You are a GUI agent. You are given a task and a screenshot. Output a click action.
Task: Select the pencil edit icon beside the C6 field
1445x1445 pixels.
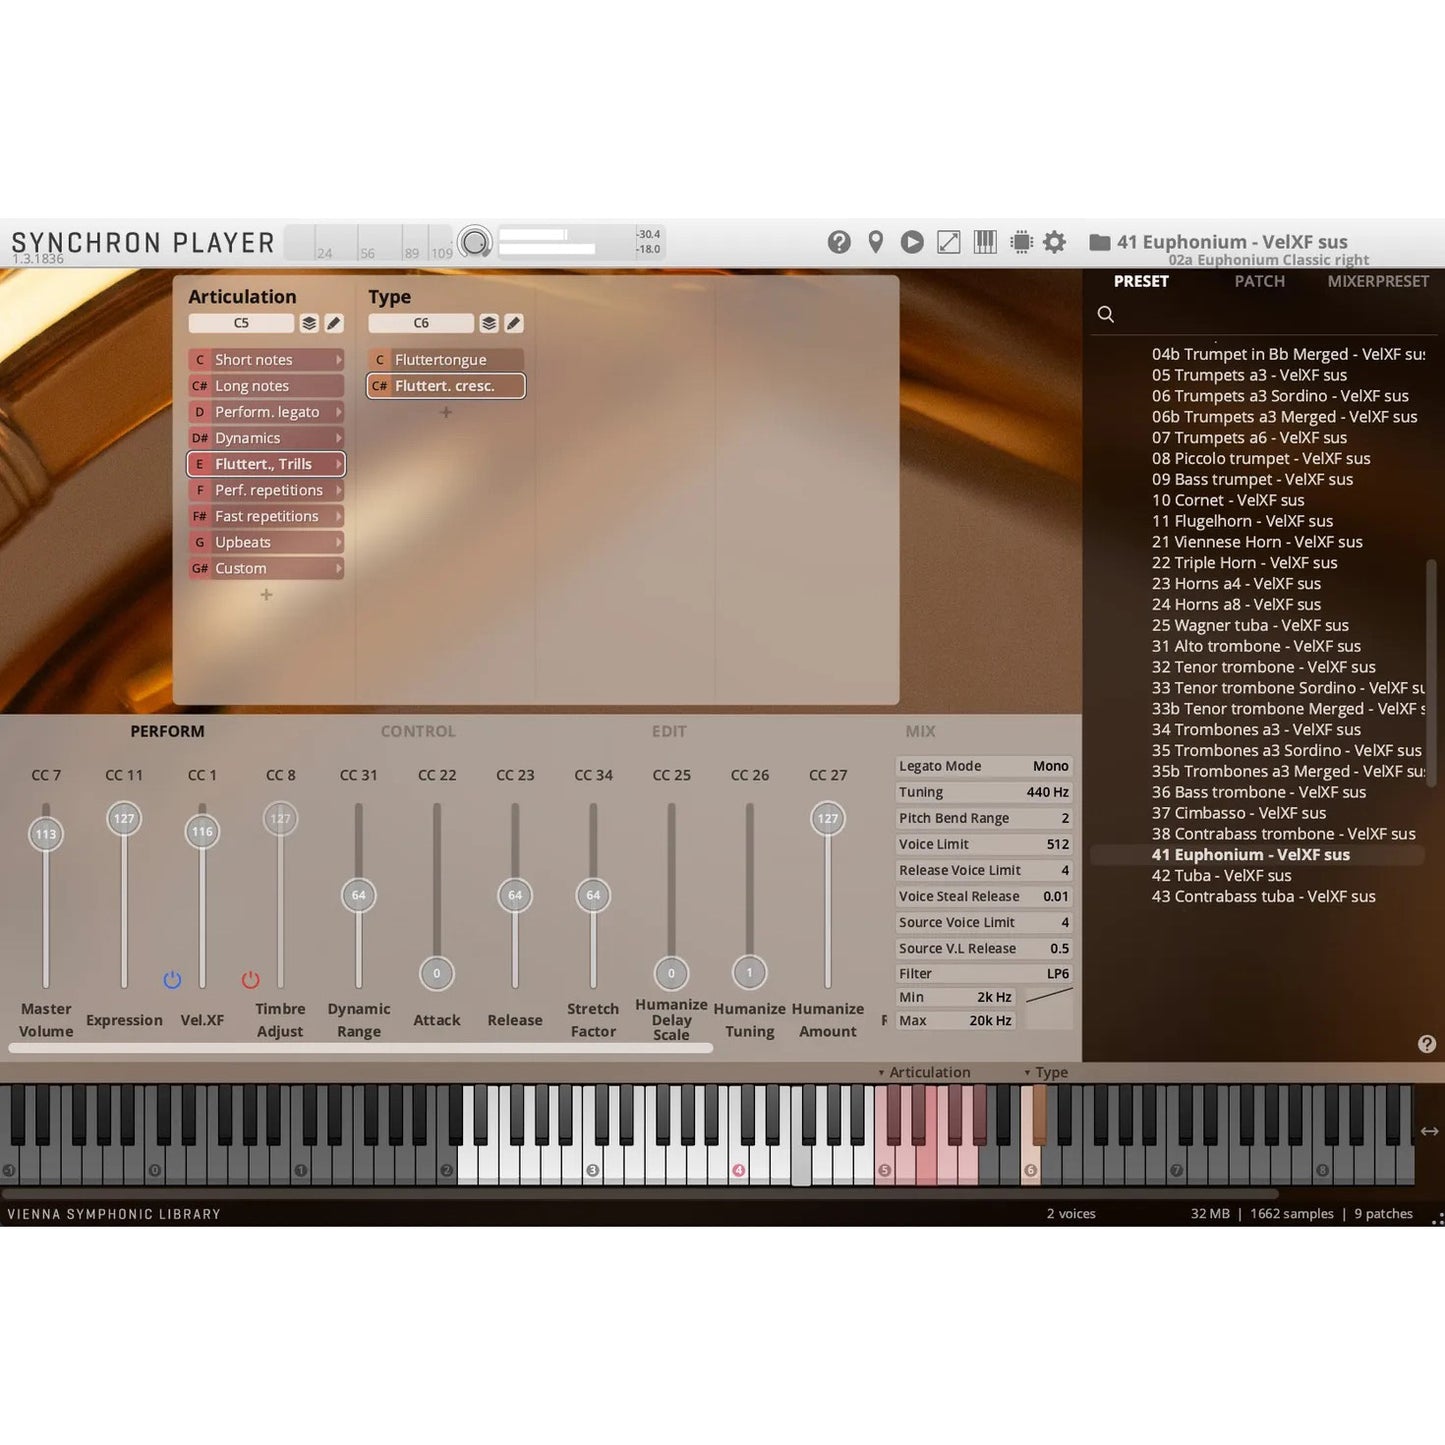(513, 323)
